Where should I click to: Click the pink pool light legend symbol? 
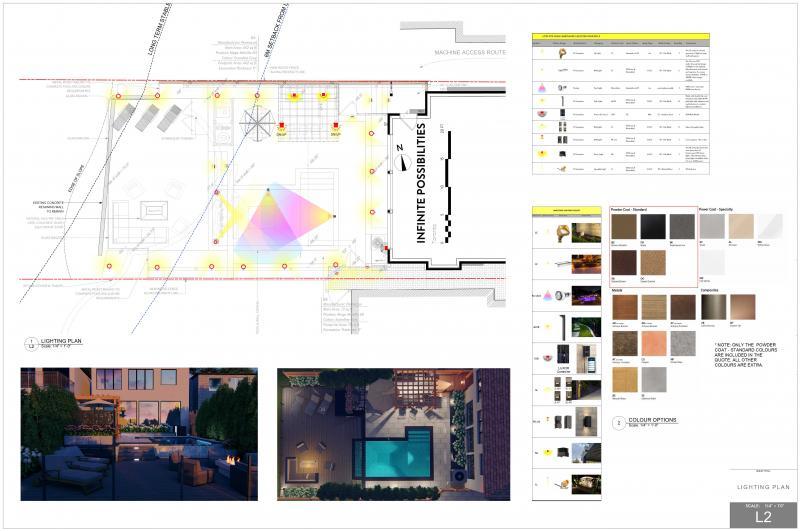pos(546,298)
